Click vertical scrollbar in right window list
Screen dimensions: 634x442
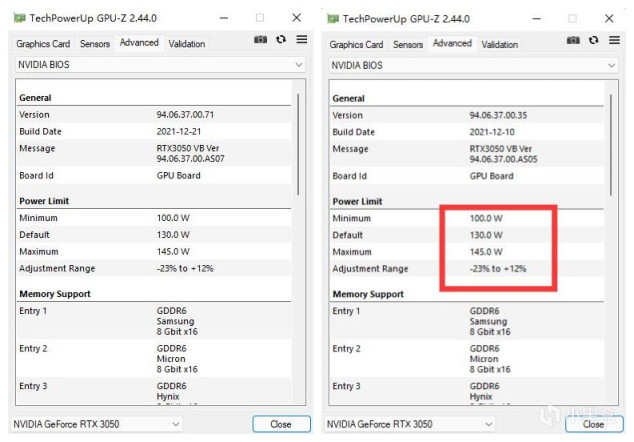611,145
